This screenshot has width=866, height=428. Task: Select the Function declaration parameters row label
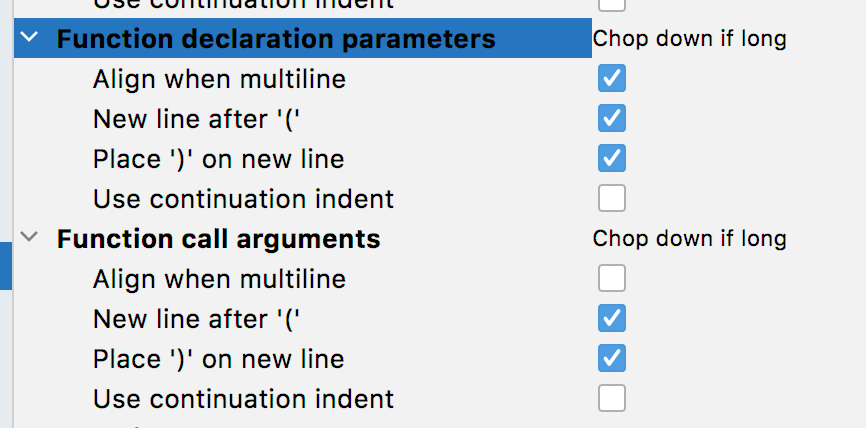276,39
